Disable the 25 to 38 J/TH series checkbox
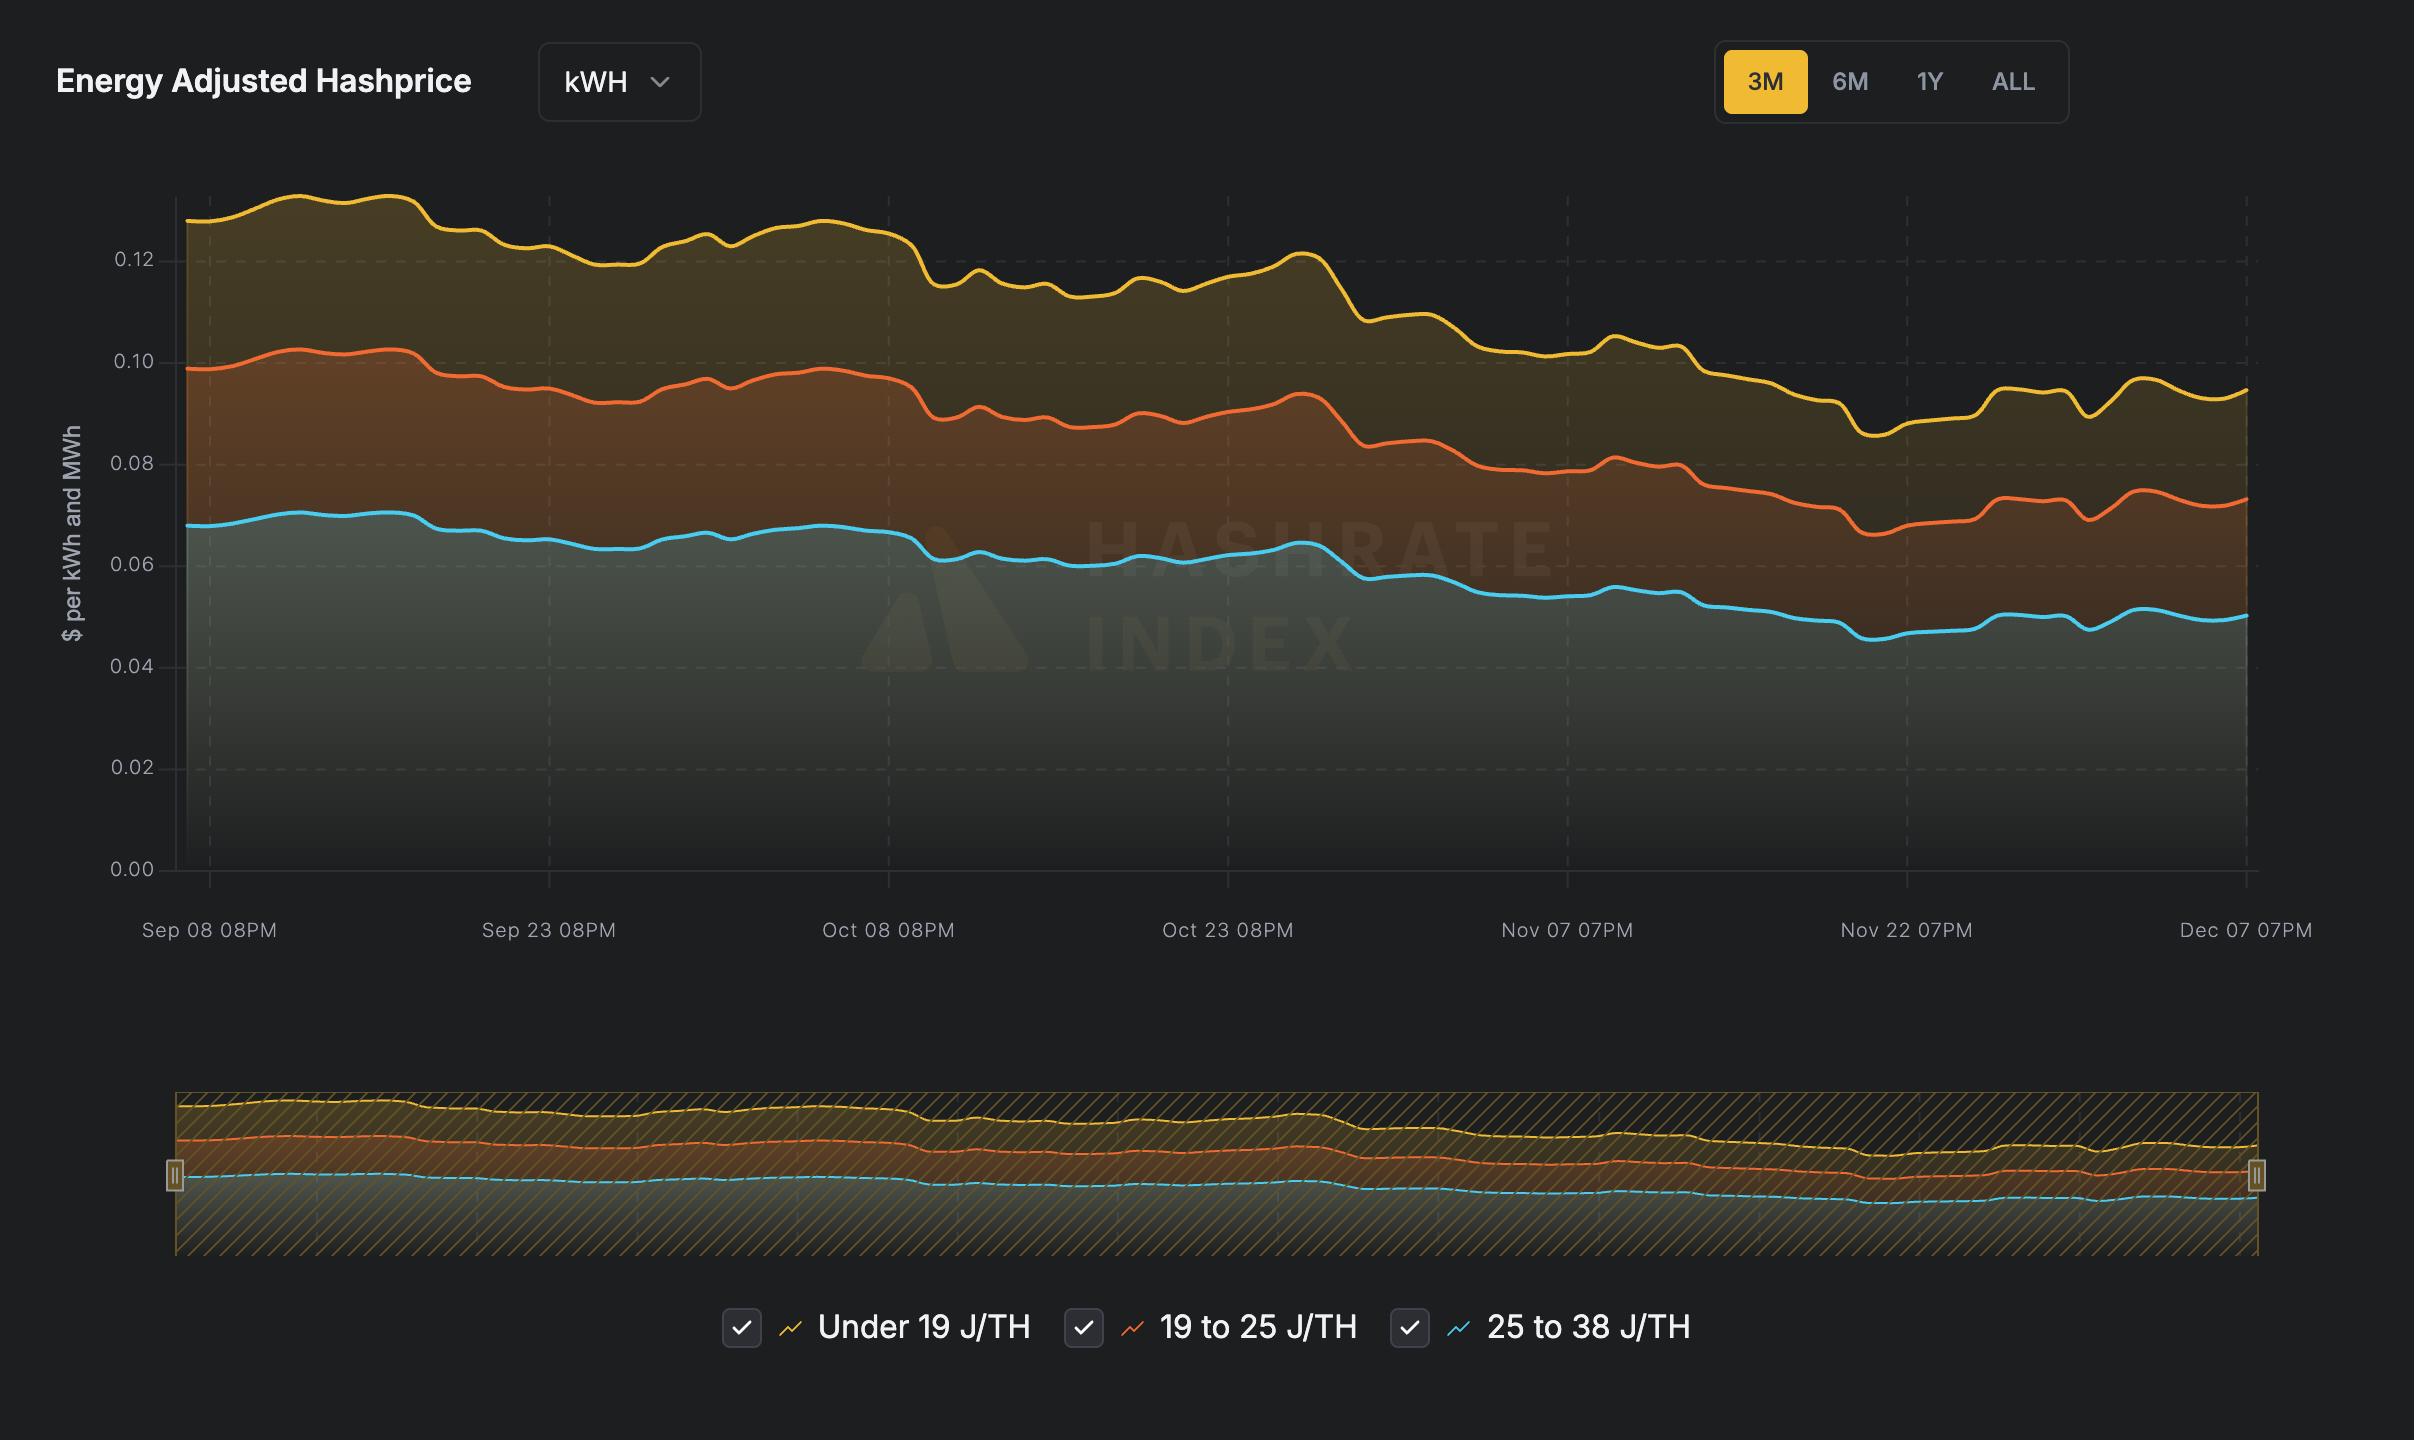Screen dimensions: 2414x1440 coord(1409,1328)
